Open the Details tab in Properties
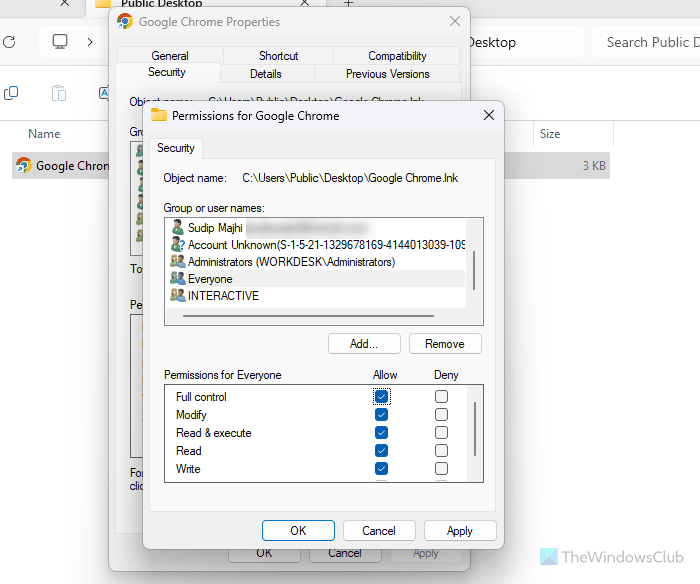The width and height of the screenshot is (700, 584). pyautogui.click(x=266, y=74)
